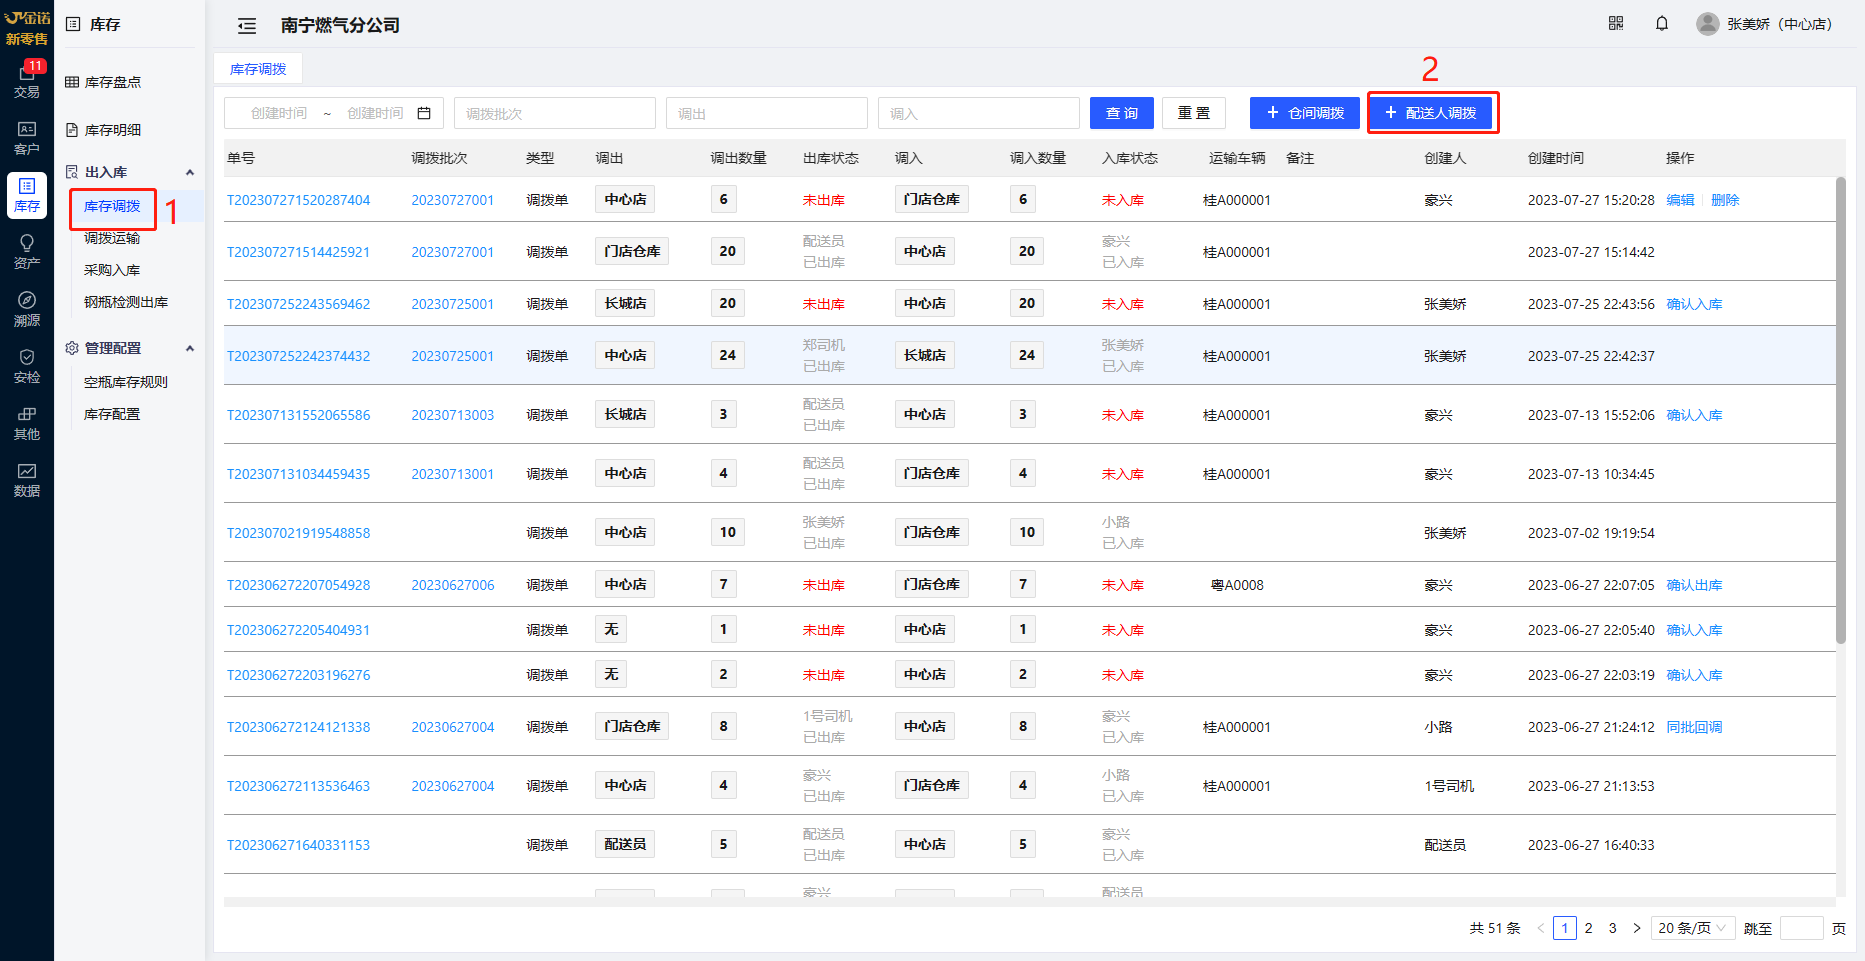Select current page 1 button
1865x961 pixels.
point(1564,928)
